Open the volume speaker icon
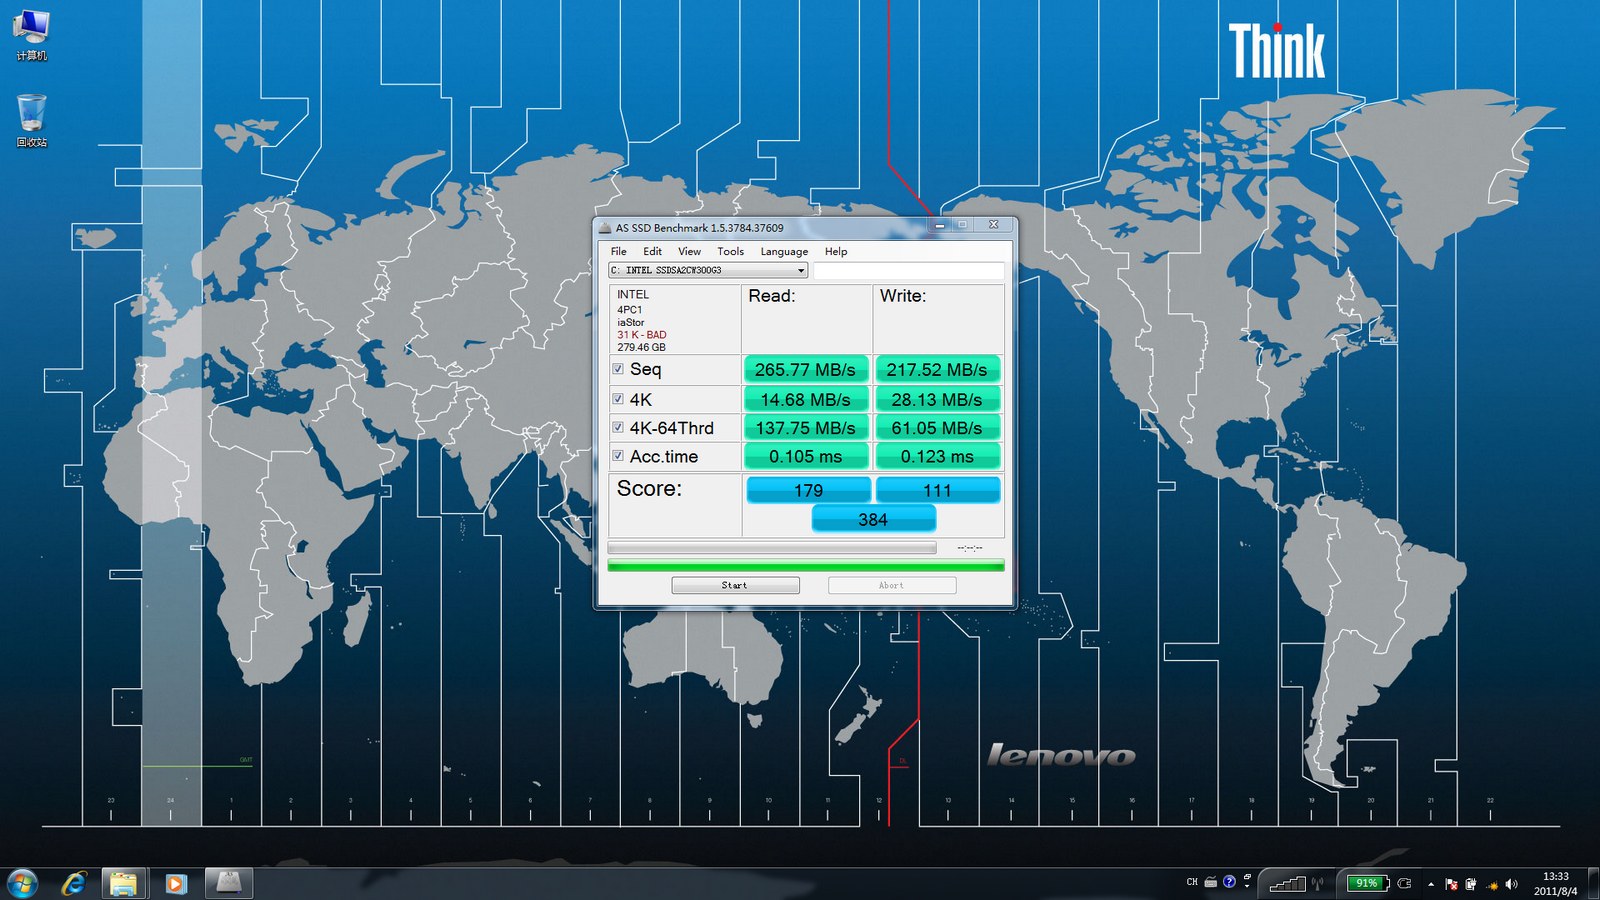Viewport: 1600px width, 900px height. [x=1511, y=884]
